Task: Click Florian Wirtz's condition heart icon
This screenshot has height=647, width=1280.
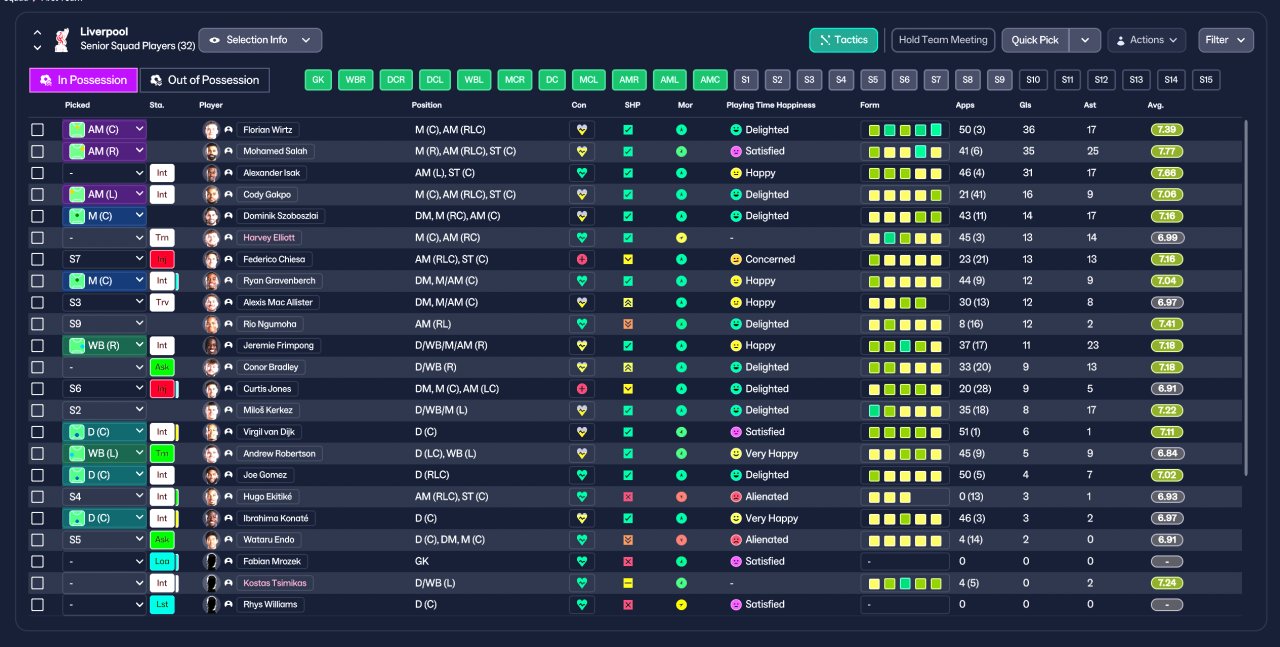Action: (581, 130)
